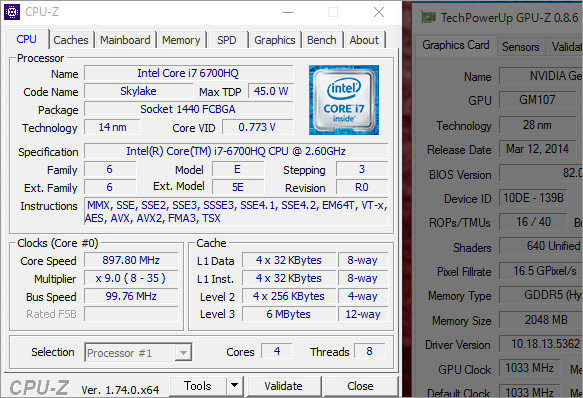This screenshot has height=398, width=583.
Task: Click the GPU-Z Pixel Fillrate 16.5 GPixel/s
Action: (x=541, y=271)
